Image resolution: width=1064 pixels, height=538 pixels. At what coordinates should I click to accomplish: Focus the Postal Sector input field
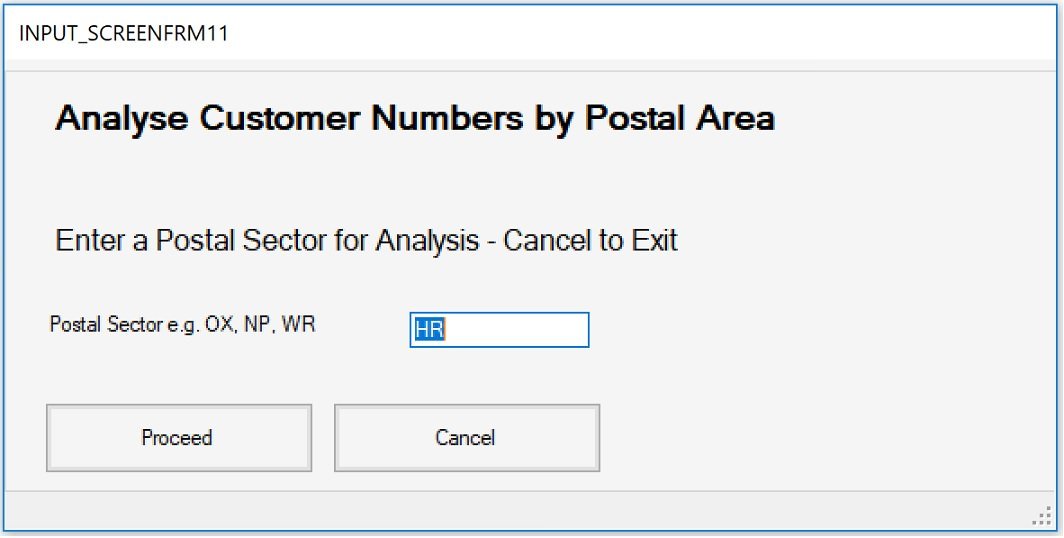(x=499, y=330)
